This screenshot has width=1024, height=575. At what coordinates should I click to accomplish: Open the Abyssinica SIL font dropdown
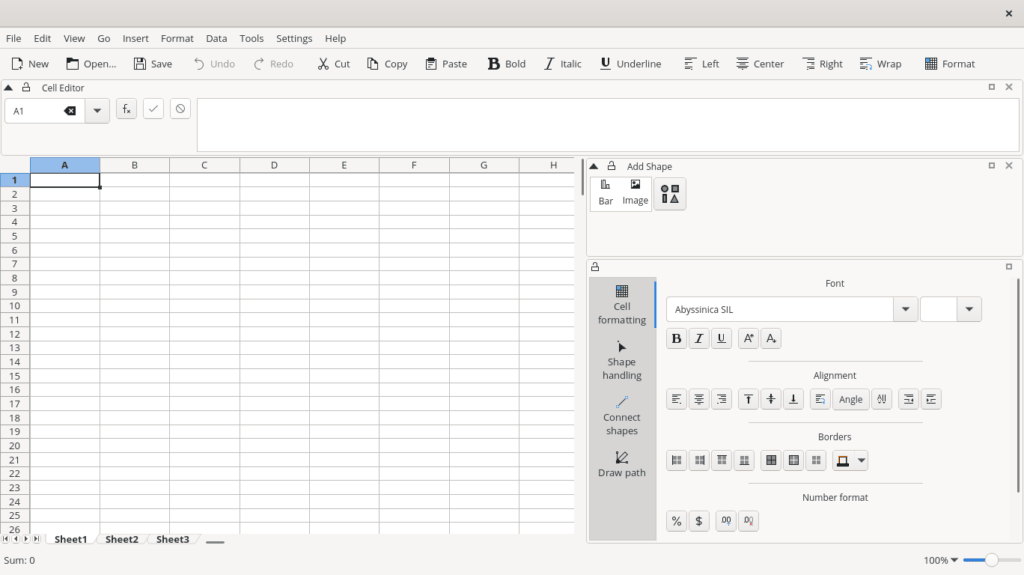click(905, 310)
